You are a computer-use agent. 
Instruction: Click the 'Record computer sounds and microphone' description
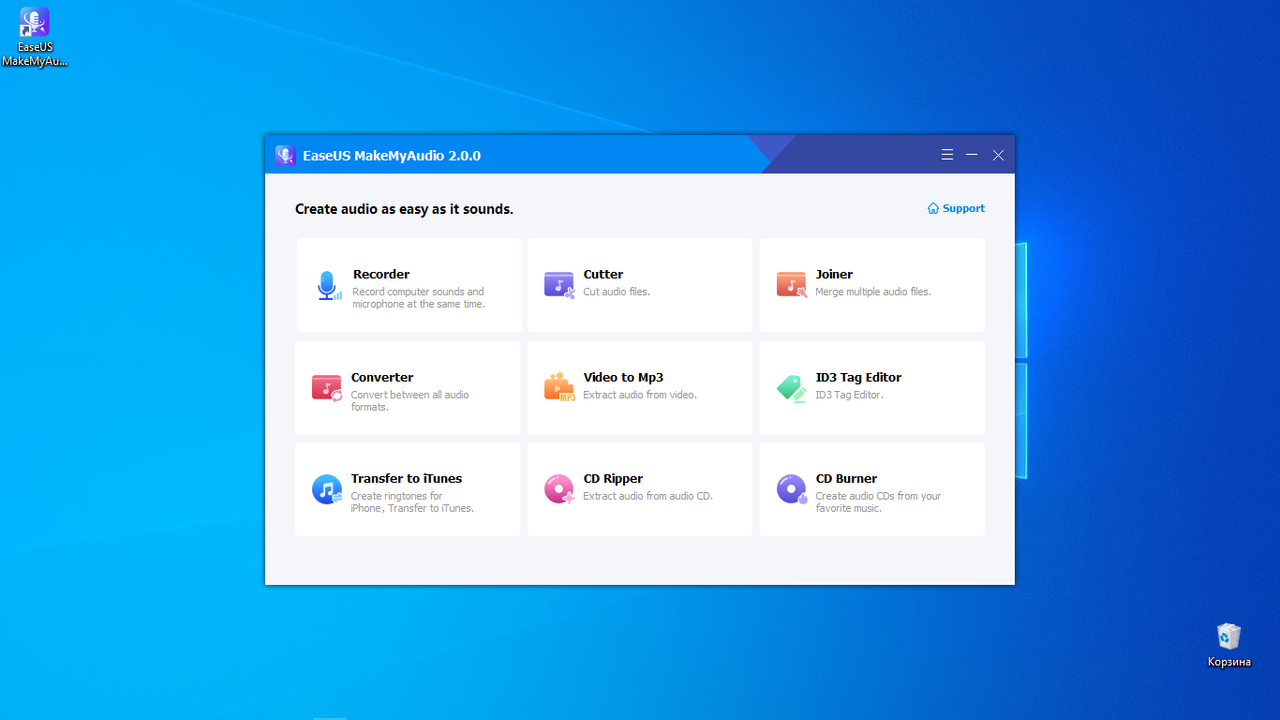click(419, 298)
